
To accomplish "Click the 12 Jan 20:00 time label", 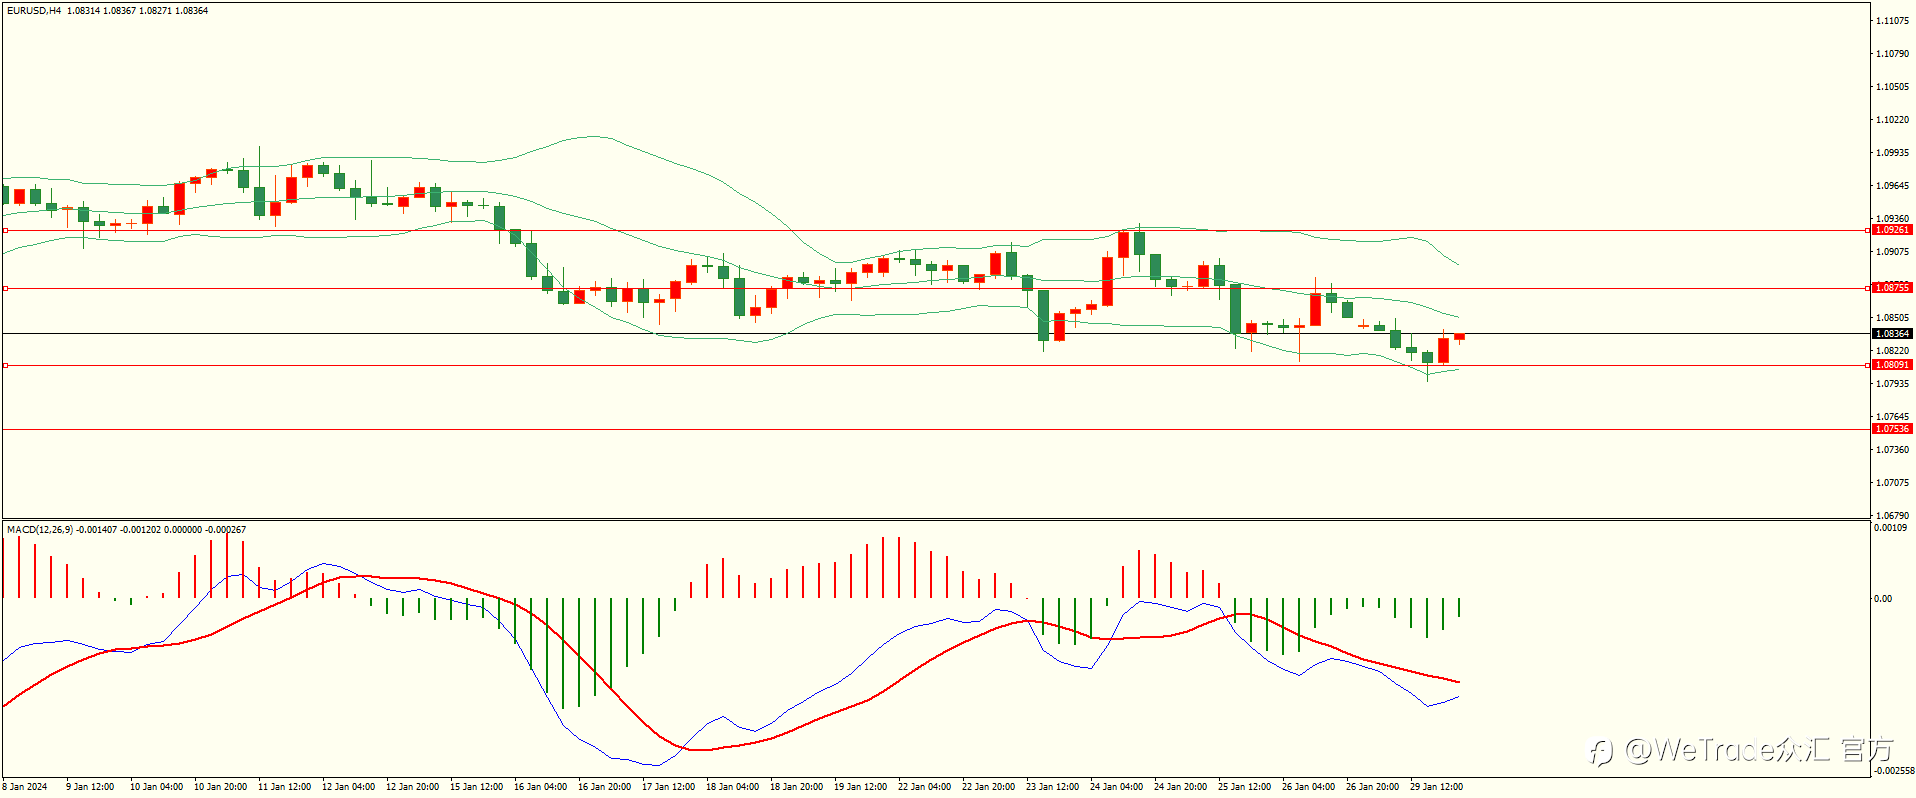I will [x=412, y=787].
